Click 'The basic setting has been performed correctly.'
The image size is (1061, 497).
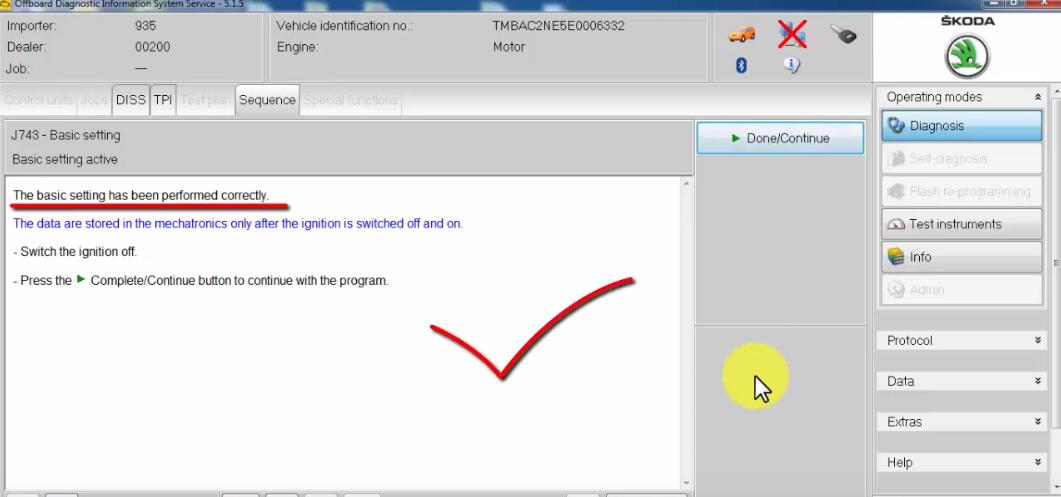coord(141,196)
